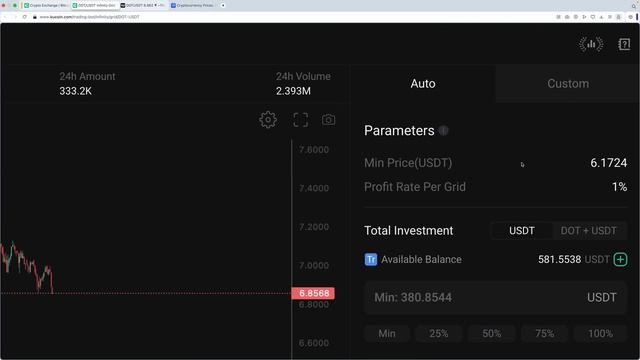
Task: Switch to the Custom tab
Action: (568, 83)
